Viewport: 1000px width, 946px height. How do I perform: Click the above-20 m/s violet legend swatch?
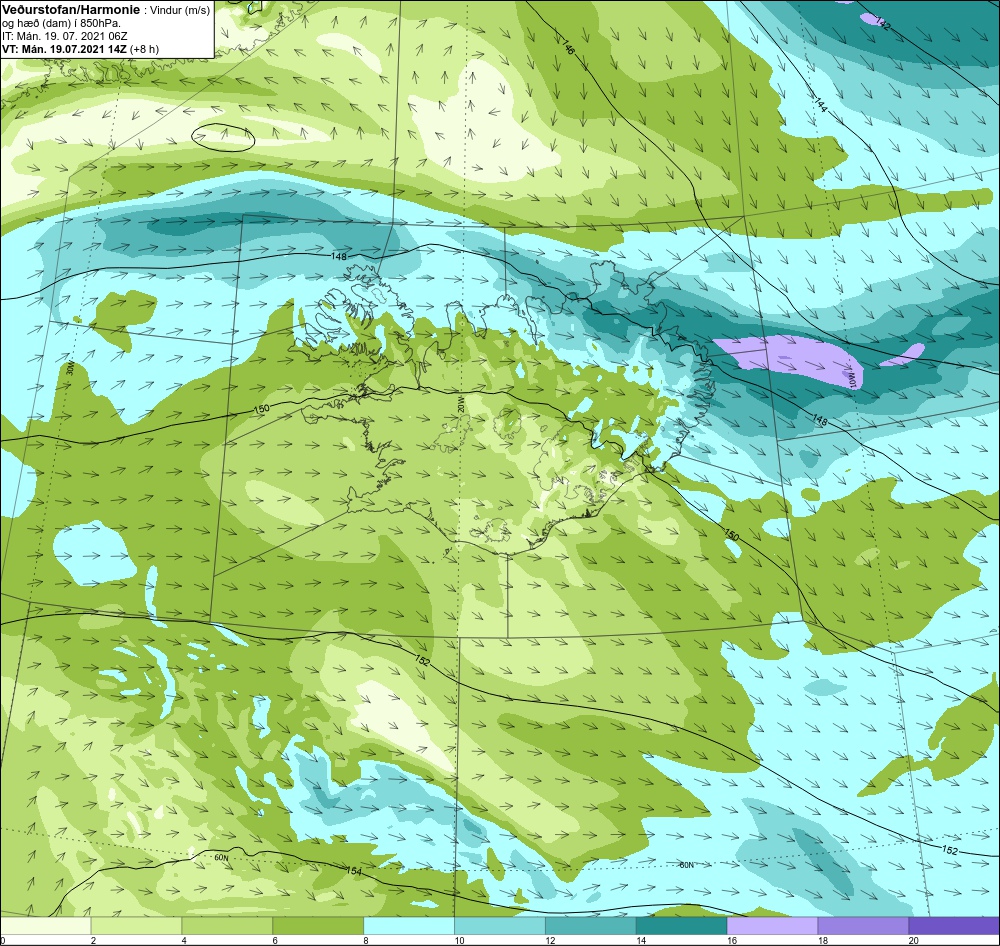tap(954, 926)
